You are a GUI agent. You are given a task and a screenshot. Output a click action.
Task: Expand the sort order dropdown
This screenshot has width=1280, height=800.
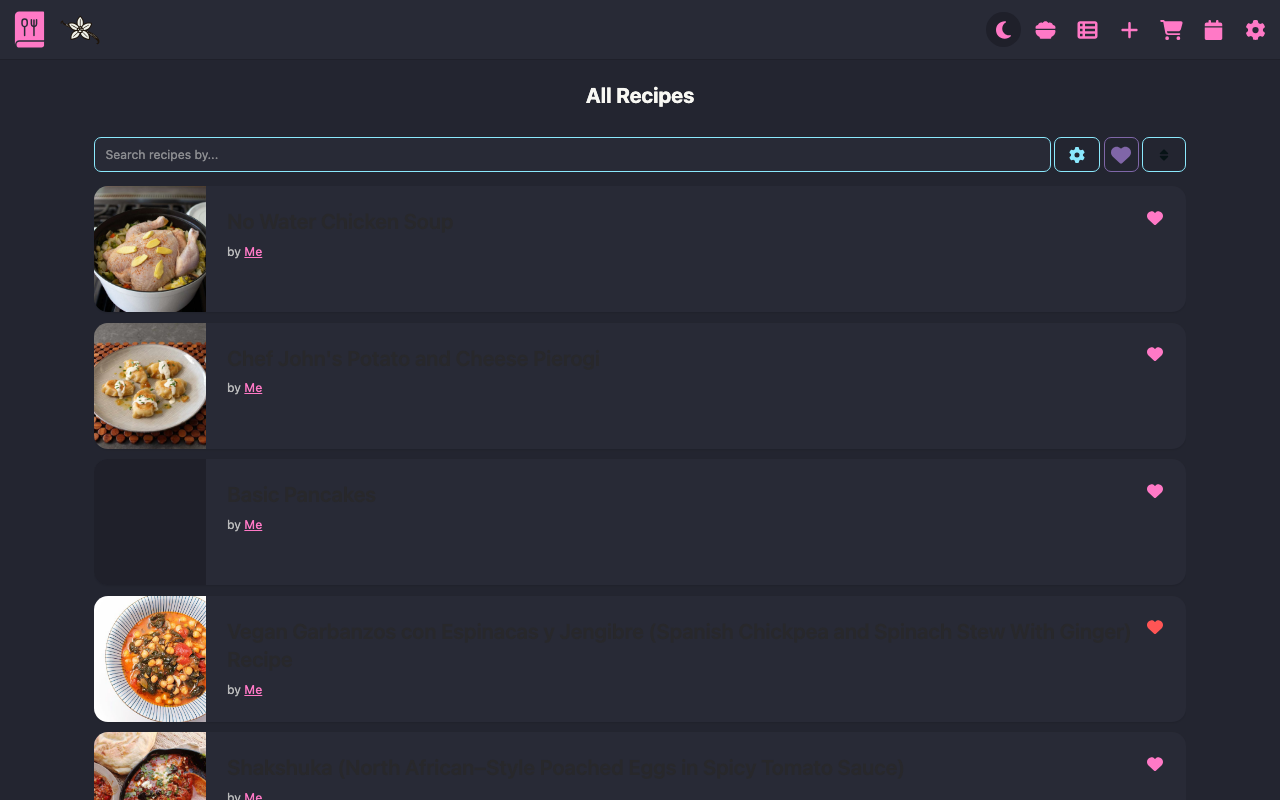point(1164,155)
